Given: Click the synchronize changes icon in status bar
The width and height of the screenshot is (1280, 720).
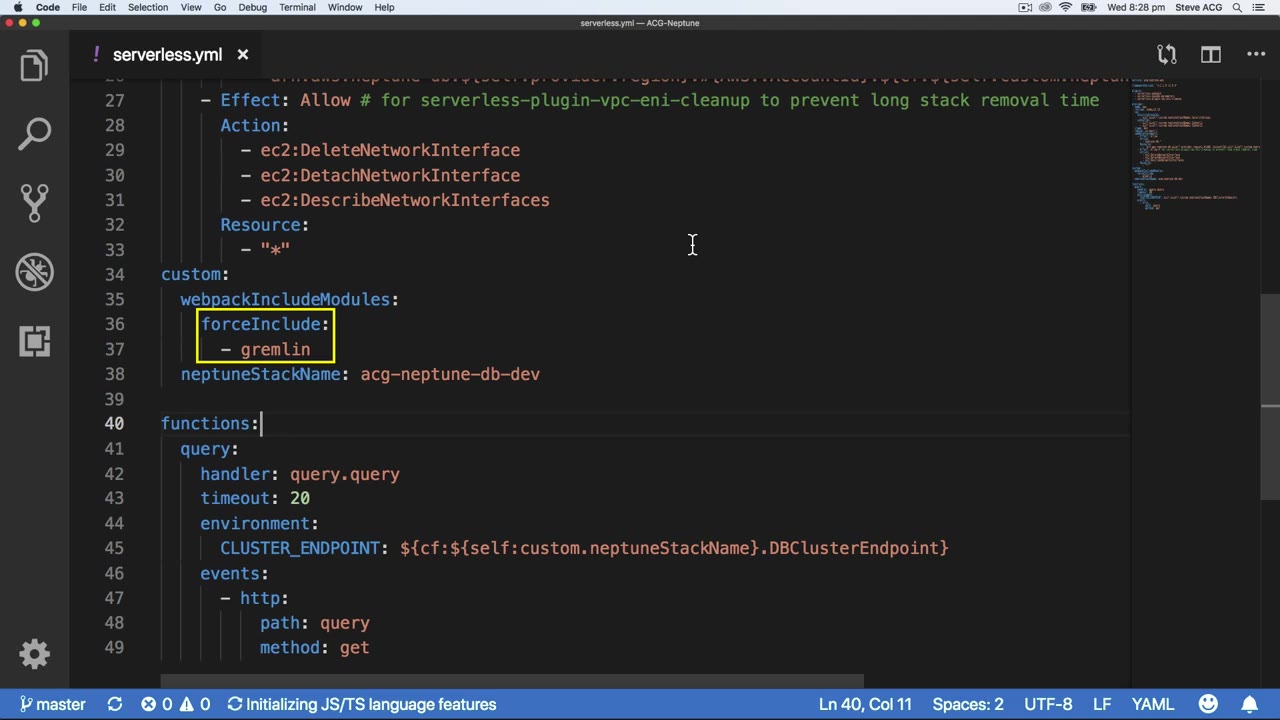Looking at the screenshot, I should [x=115, y=704].
